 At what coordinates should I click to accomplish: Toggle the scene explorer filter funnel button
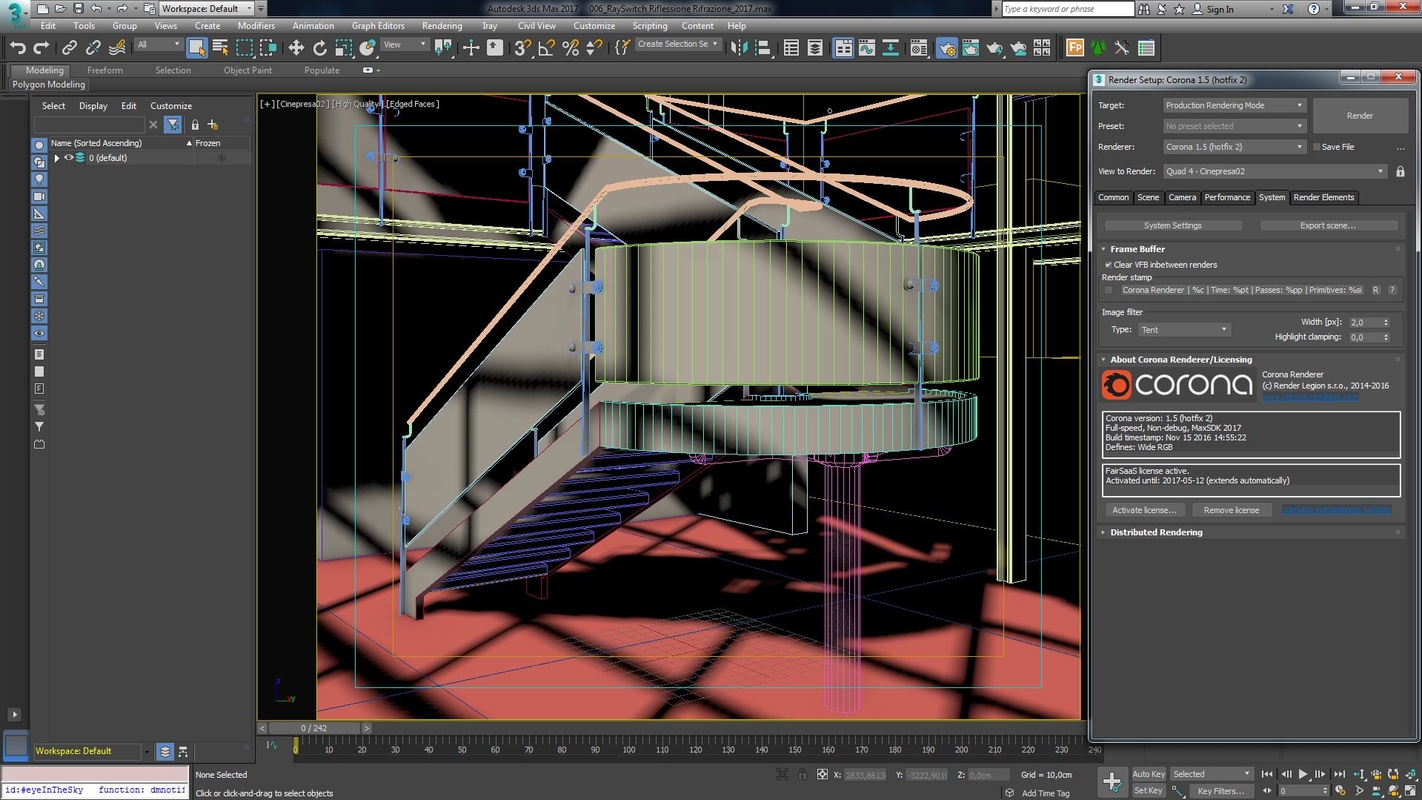coord(173,125)
